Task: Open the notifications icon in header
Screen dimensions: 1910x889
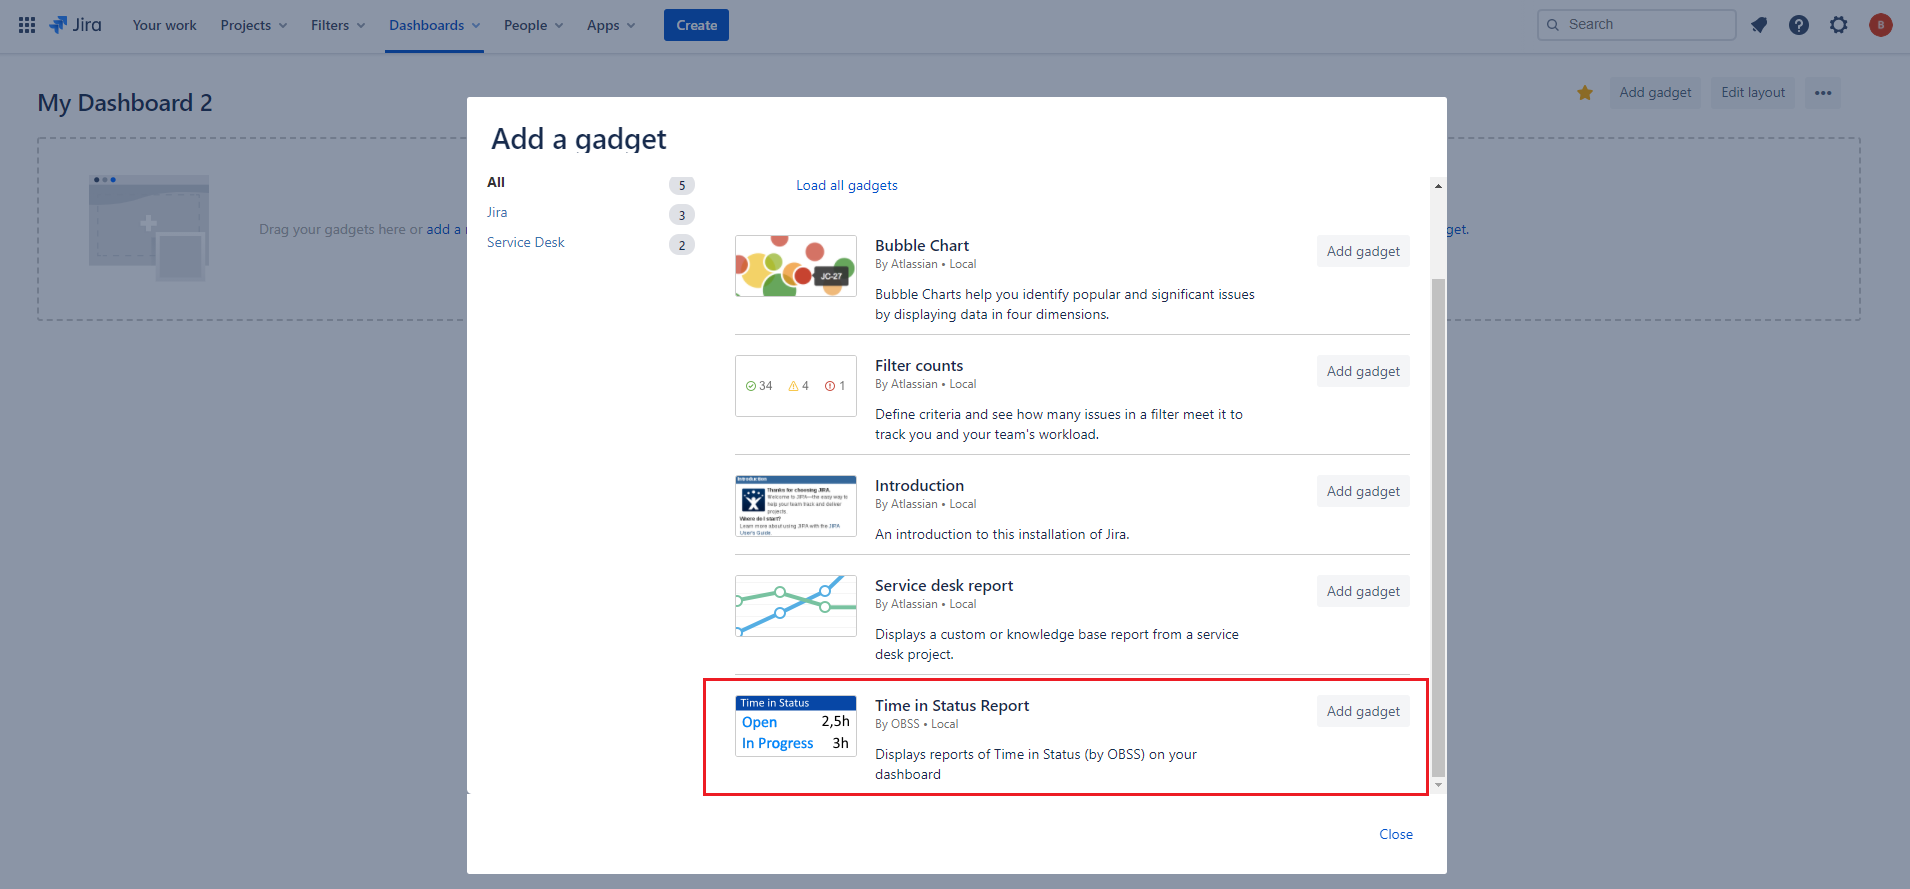Action: [x=1759, y=25]
